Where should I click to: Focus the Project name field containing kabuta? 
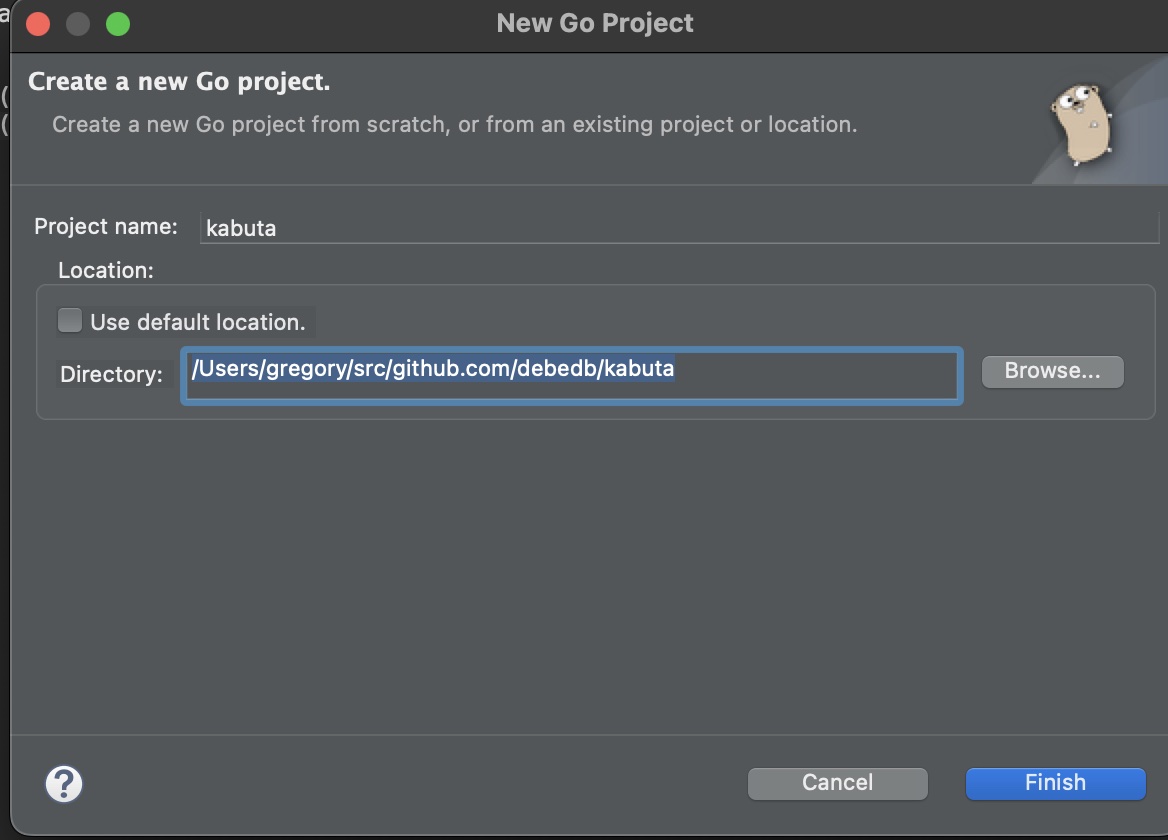click(x=678, y=227)
